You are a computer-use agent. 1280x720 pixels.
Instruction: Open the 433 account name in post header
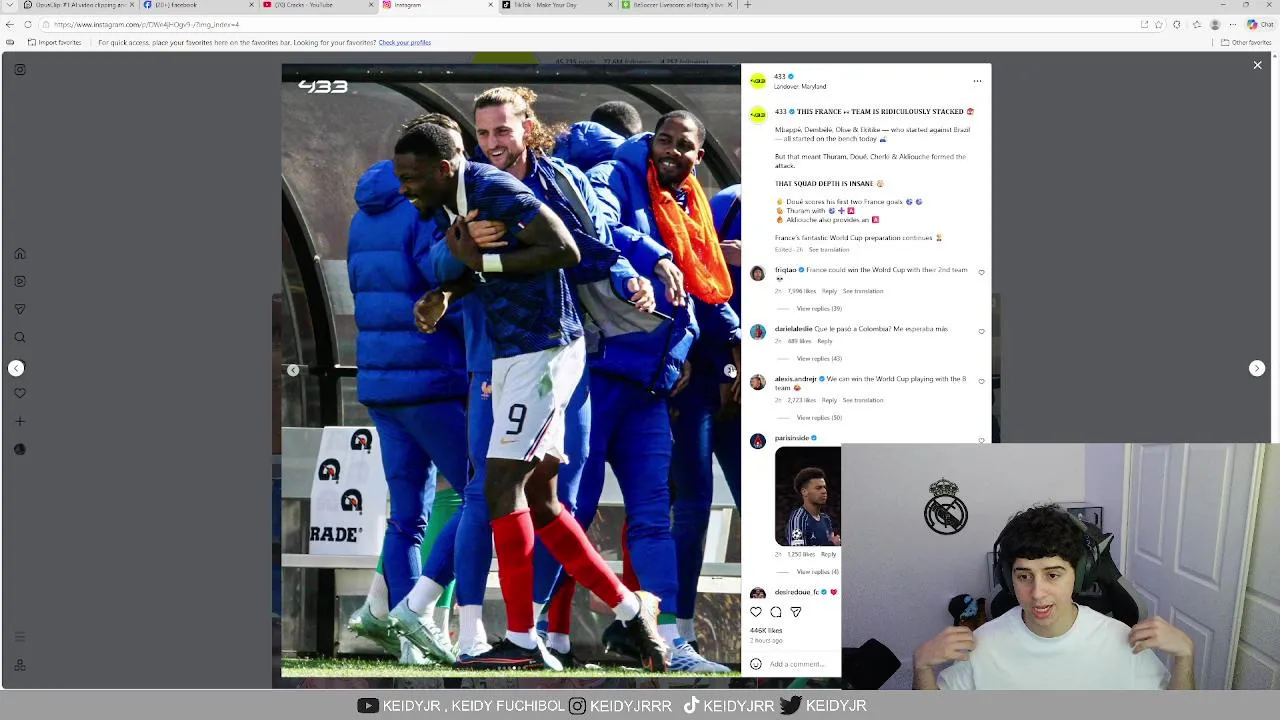(x=780, y=76)
